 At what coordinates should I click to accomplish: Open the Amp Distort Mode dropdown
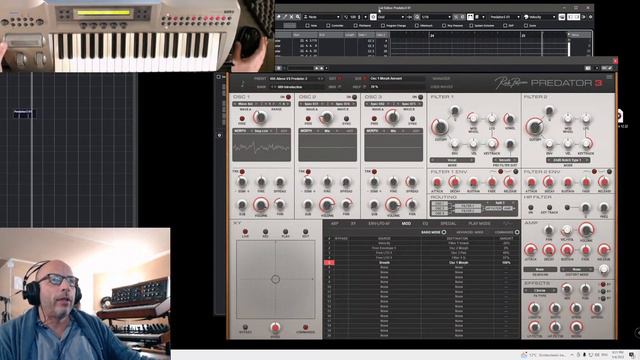(x=576, y=269)
